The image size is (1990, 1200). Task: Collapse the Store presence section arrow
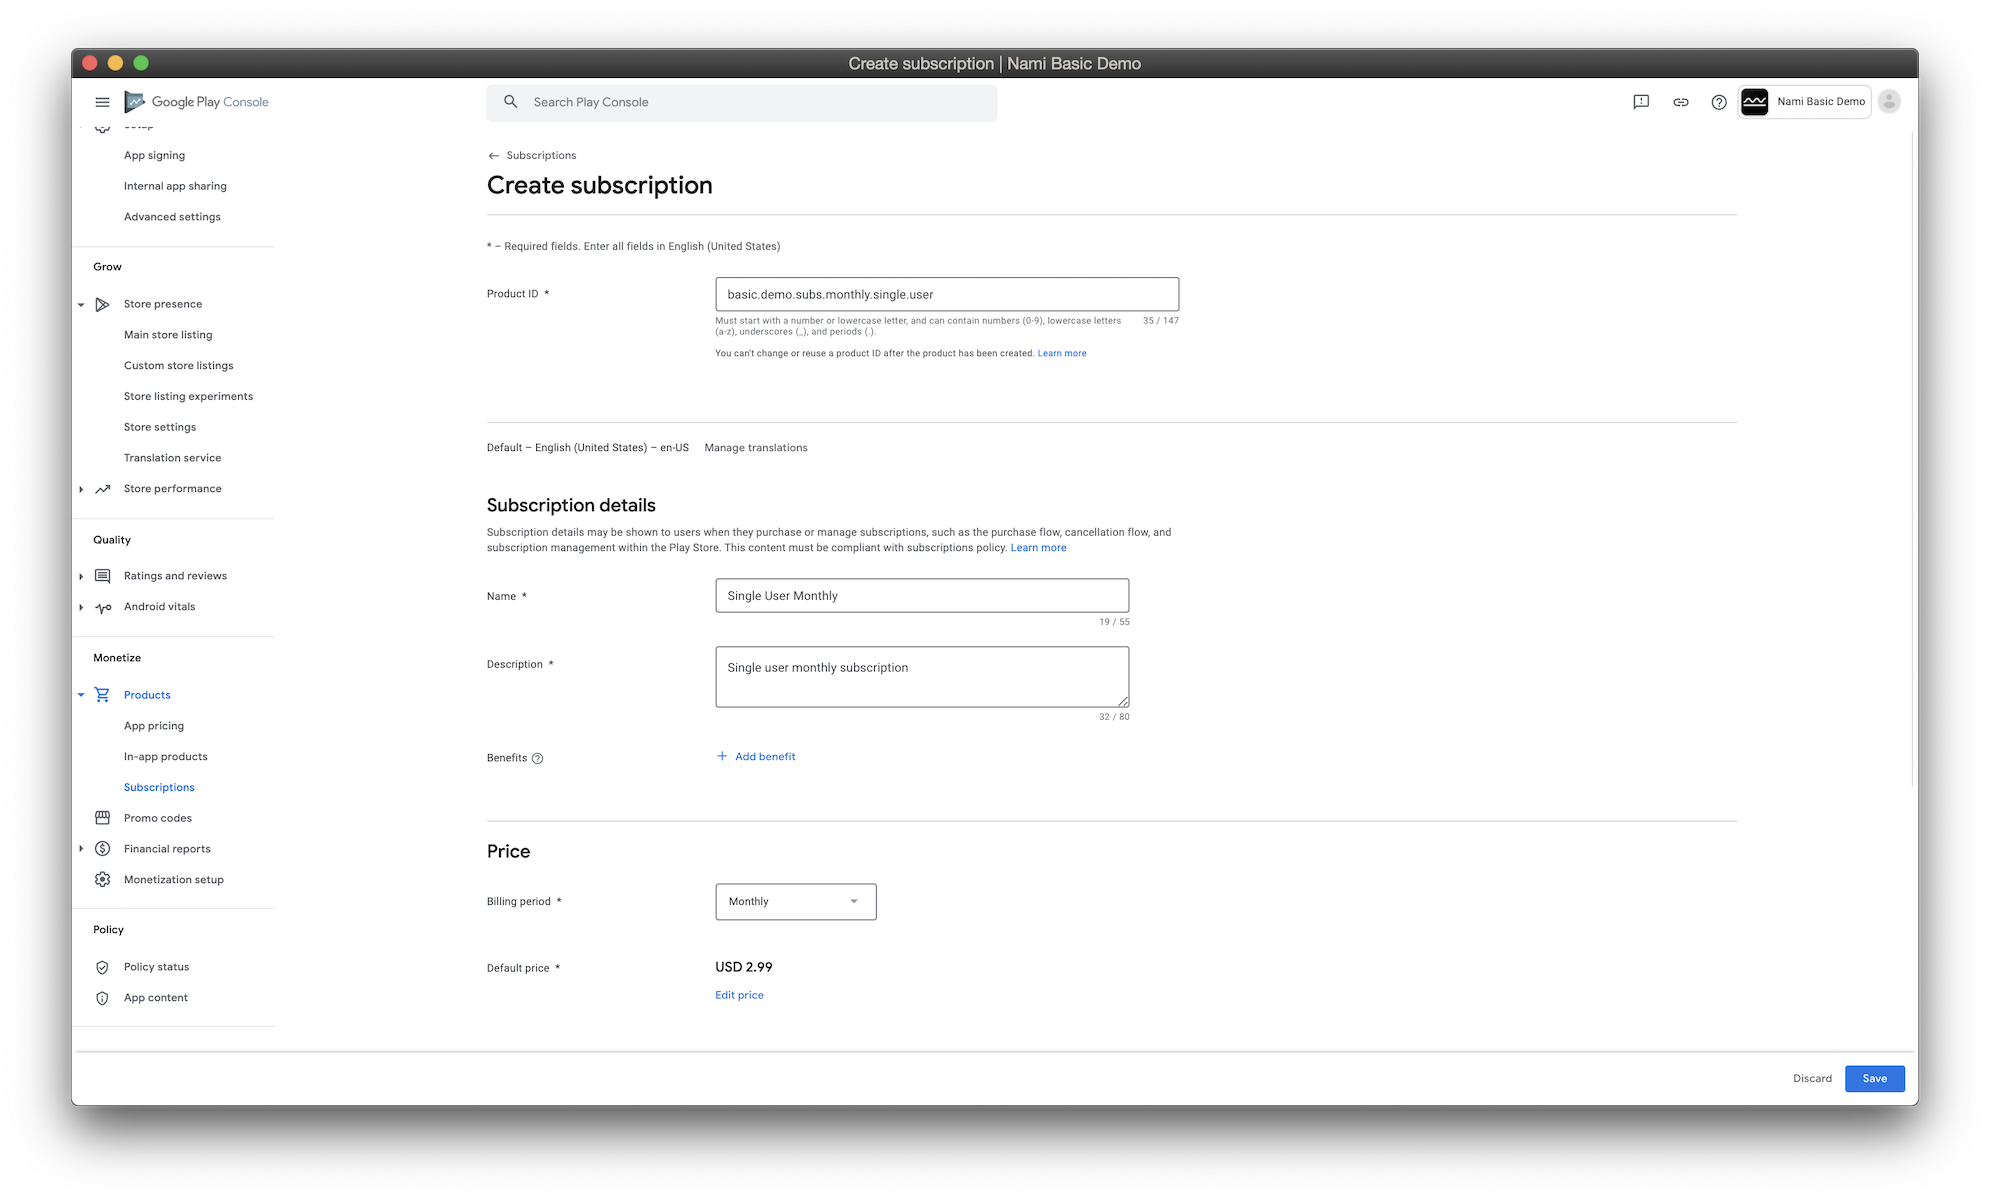pyautogui.click(x=81, y=304)
